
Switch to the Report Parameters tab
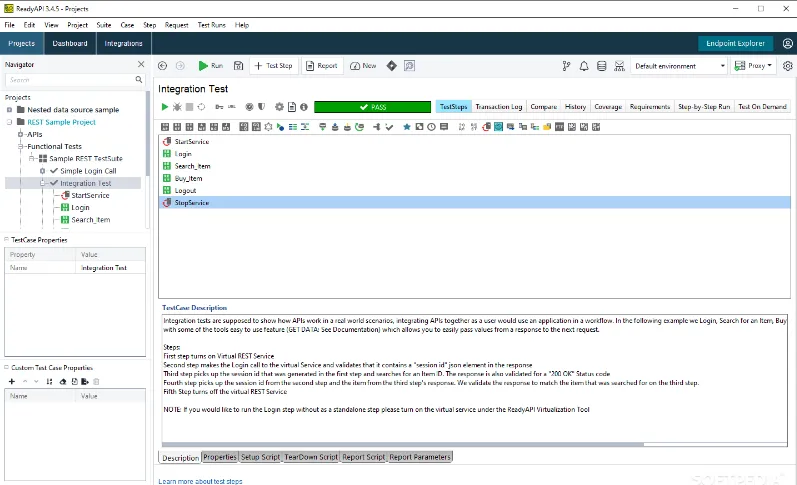(420, 457)
